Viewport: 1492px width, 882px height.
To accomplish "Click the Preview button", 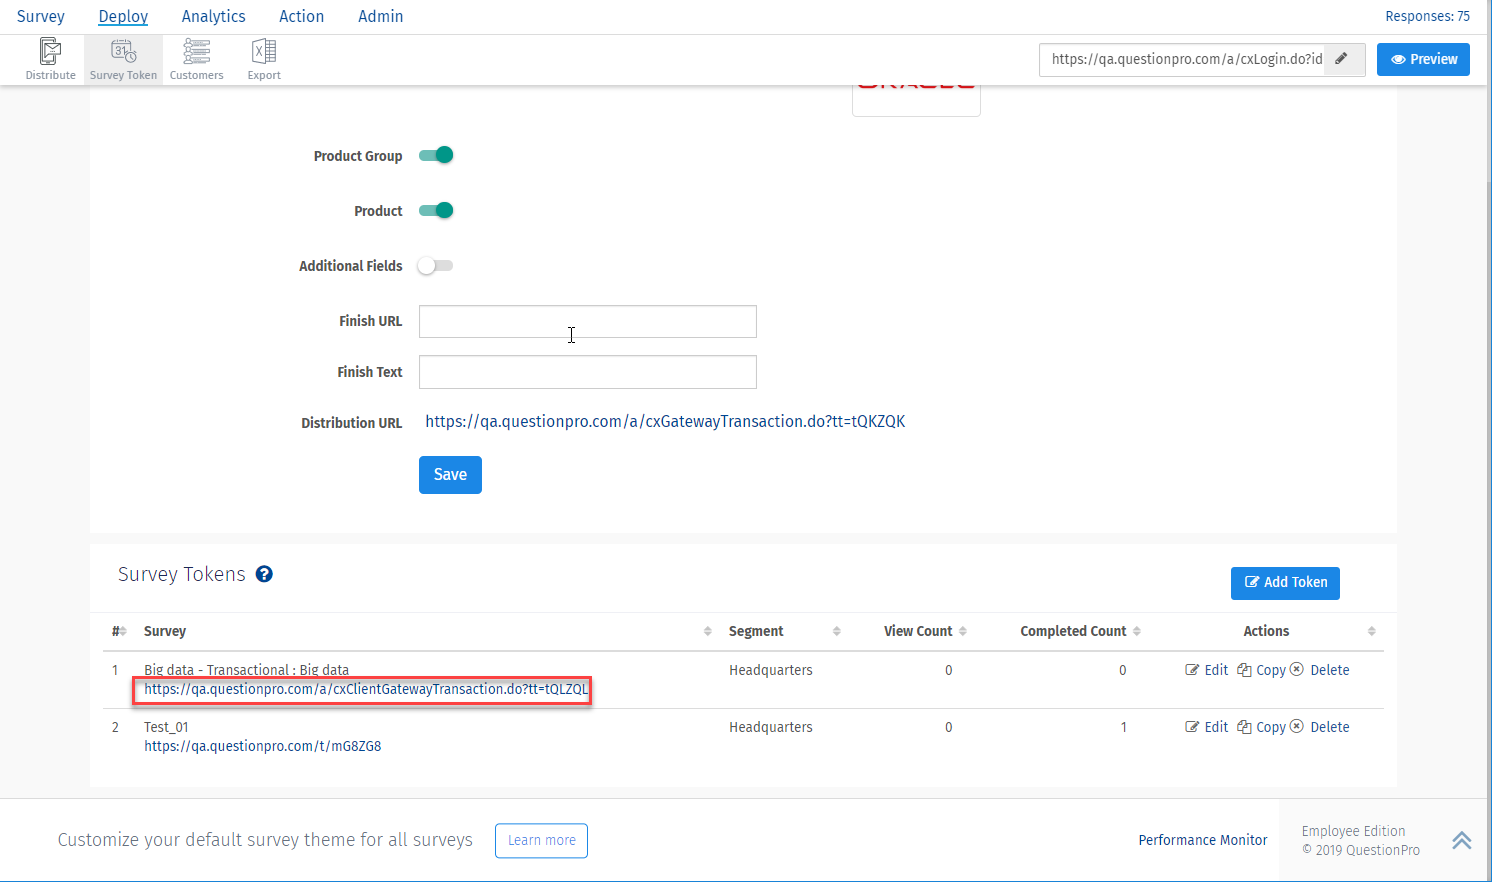I will [x=1423, y=59].
